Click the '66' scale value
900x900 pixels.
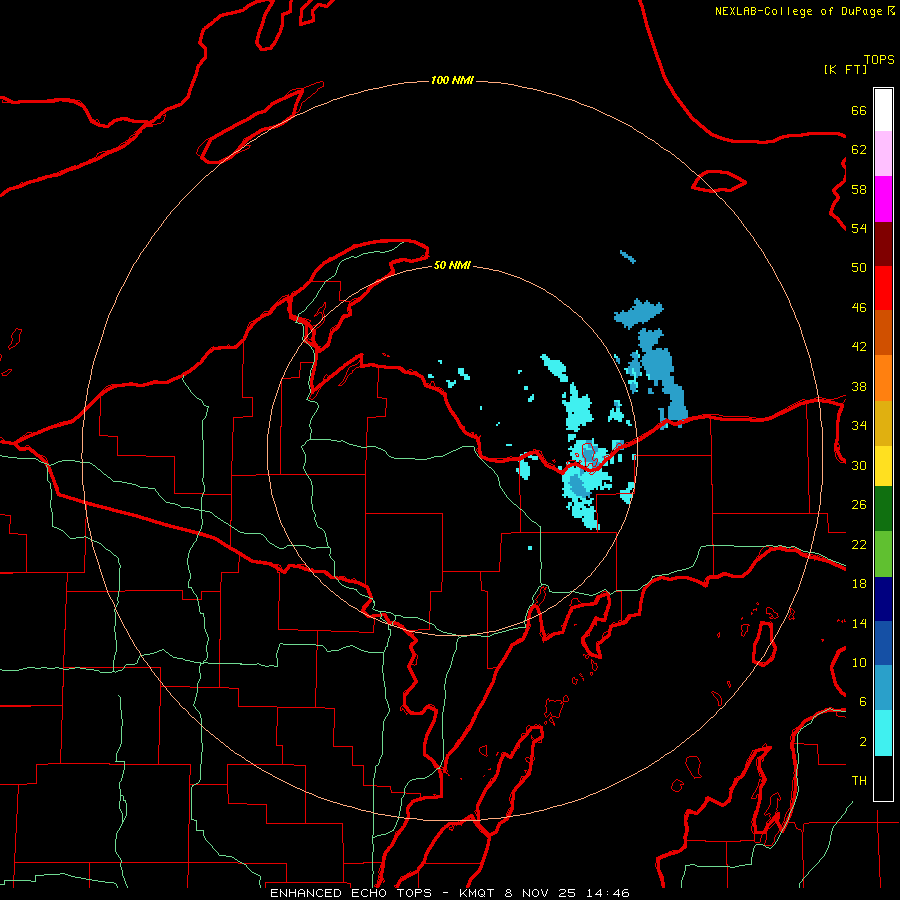[x=859, y=110]
